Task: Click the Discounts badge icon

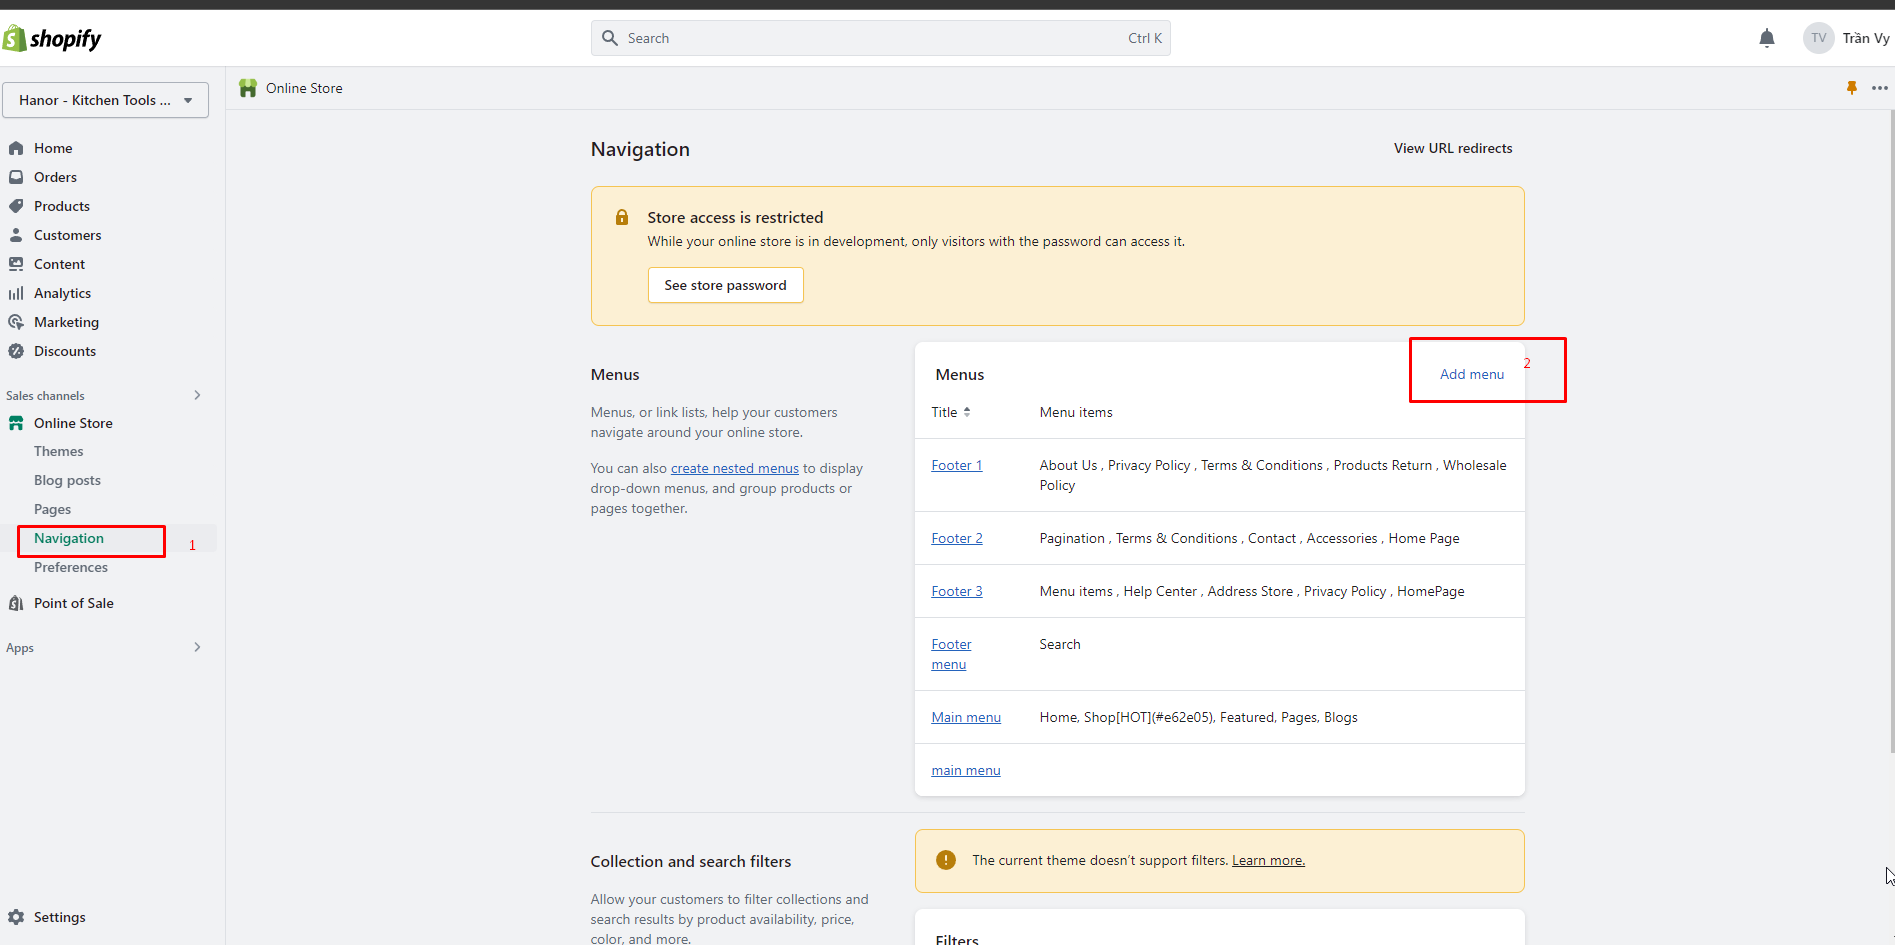Action: (x=16, y=351)
